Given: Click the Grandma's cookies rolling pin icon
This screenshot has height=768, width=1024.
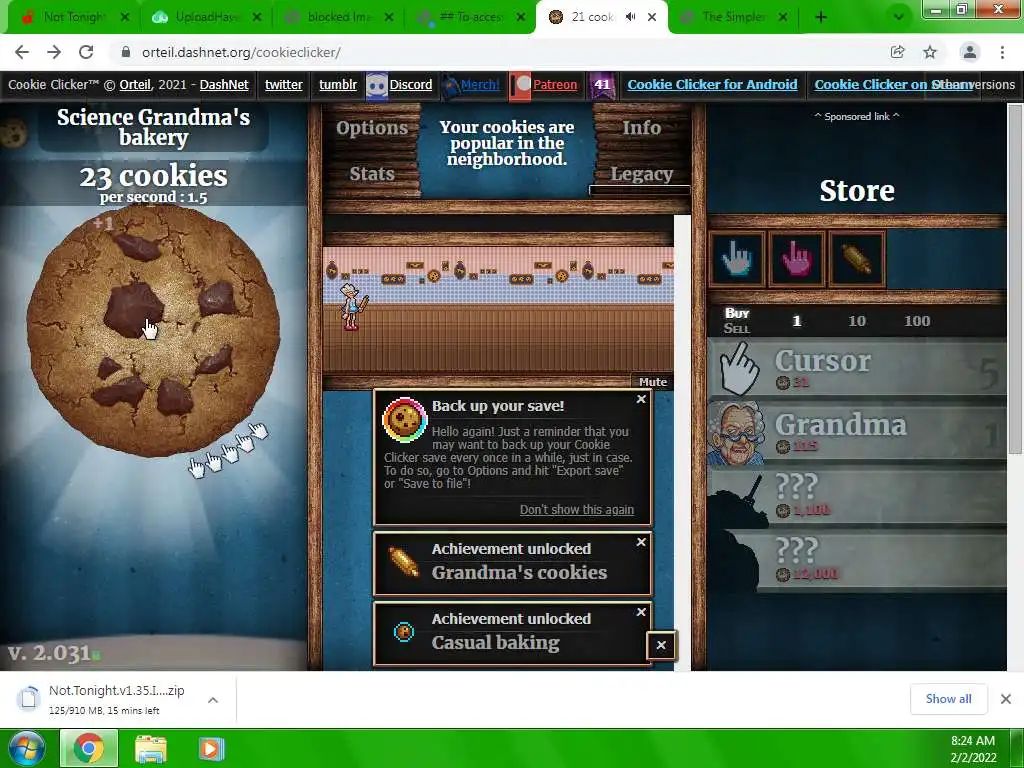Looking at the screenshot, I should coord(404,562).
